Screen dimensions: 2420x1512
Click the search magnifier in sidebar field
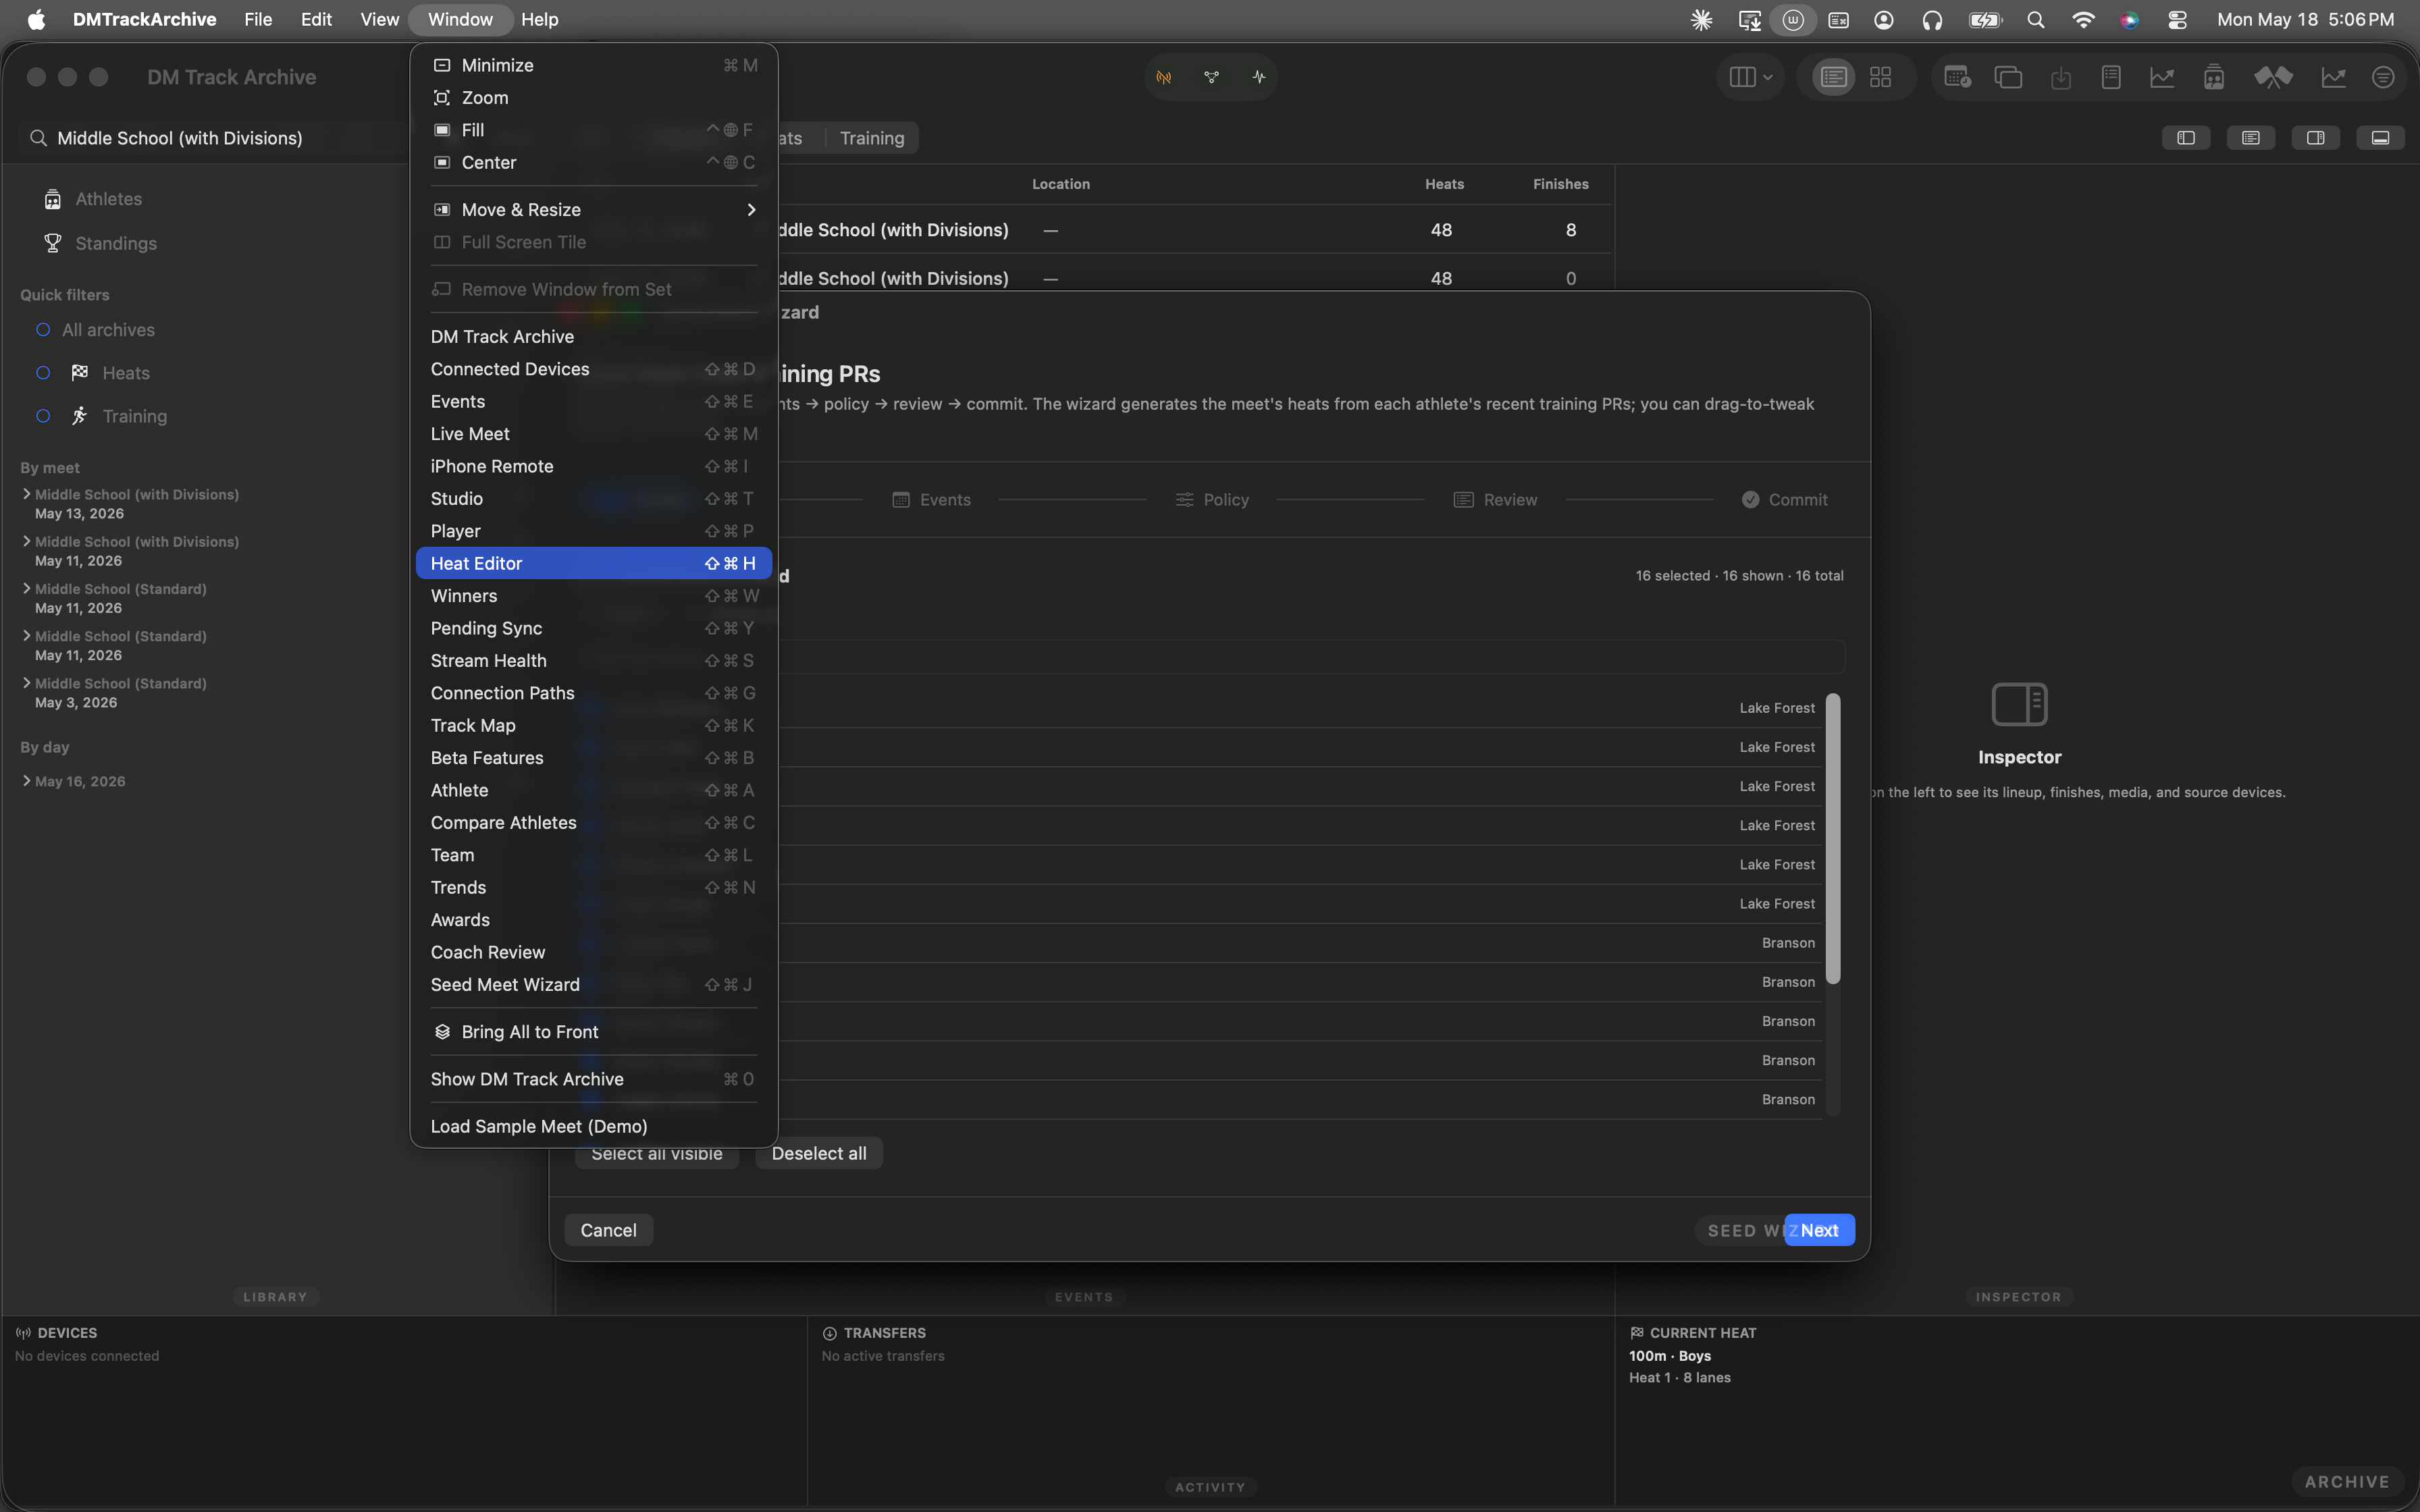click(x=38, y=138)
